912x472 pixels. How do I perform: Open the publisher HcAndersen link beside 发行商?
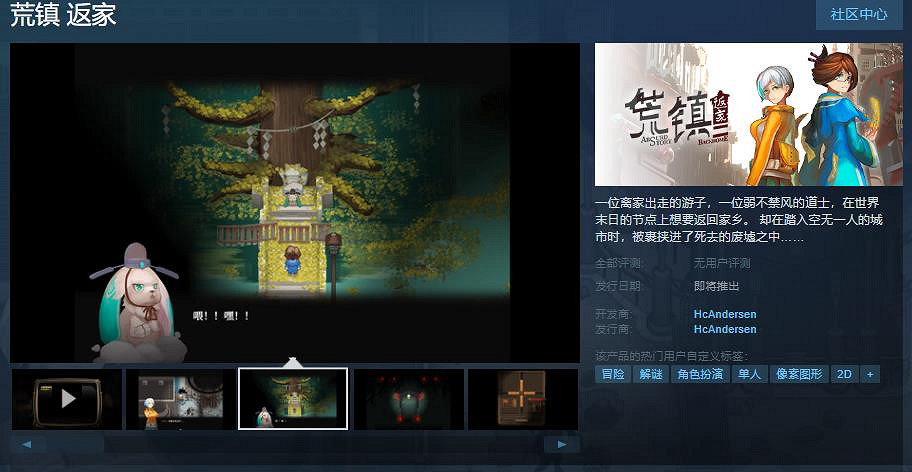(725, 329)
